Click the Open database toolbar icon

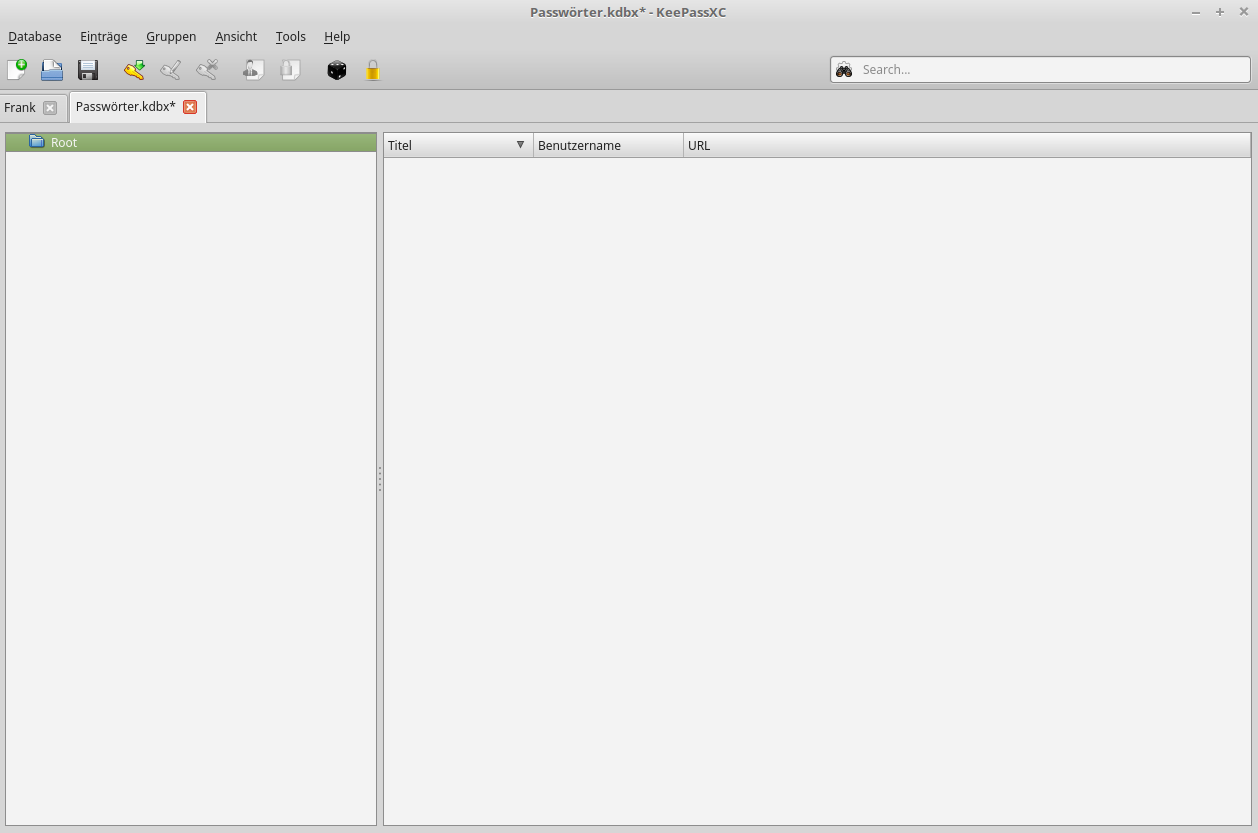52,70
